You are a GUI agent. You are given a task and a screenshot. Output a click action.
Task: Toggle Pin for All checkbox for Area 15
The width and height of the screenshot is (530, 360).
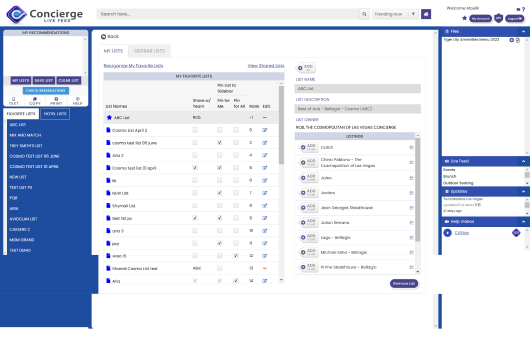click(x=236, y=256)
